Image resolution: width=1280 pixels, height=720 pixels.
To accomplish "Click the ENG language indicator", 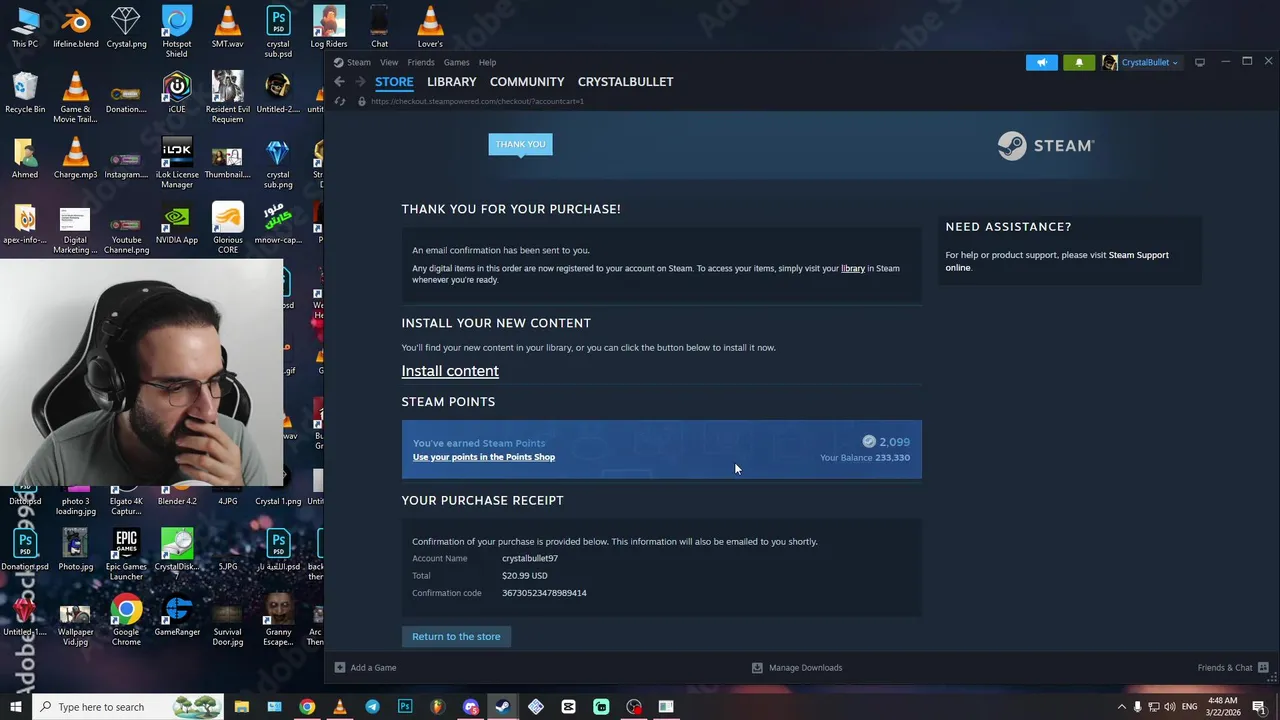I will (1190, 707).
